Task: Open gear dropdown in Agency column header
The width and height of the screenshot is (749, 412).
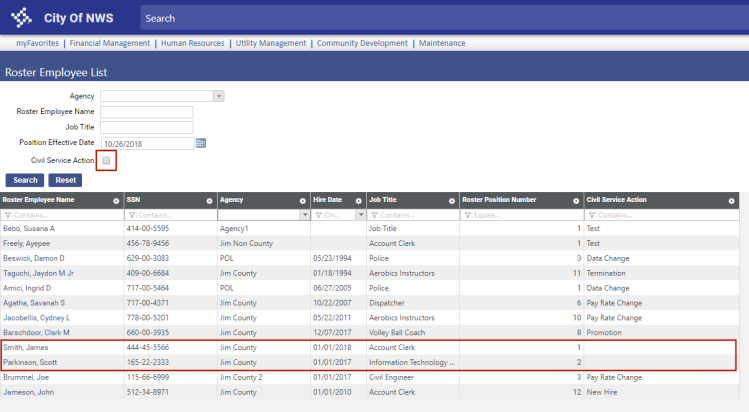Action: pos(302,201)
